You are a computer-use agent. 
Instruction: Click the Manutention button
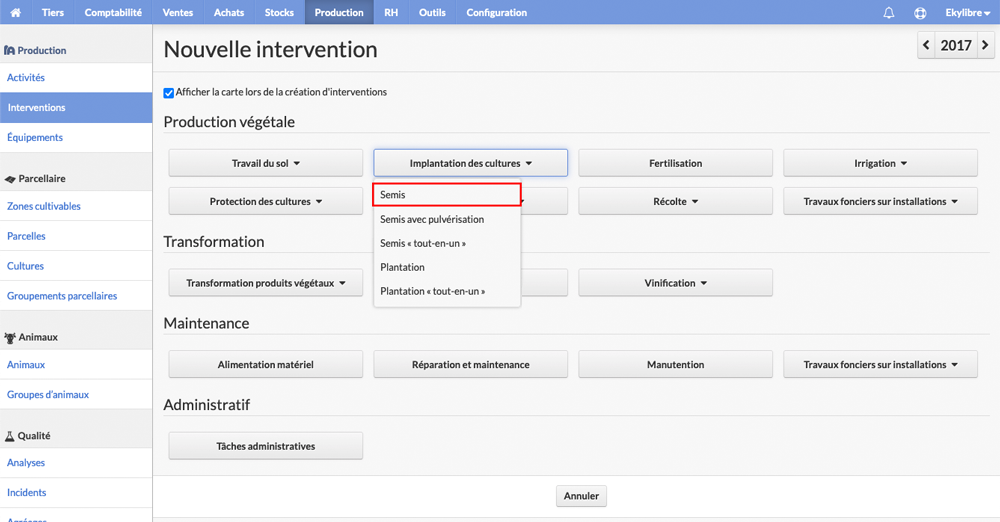click(x=675, y=364)
